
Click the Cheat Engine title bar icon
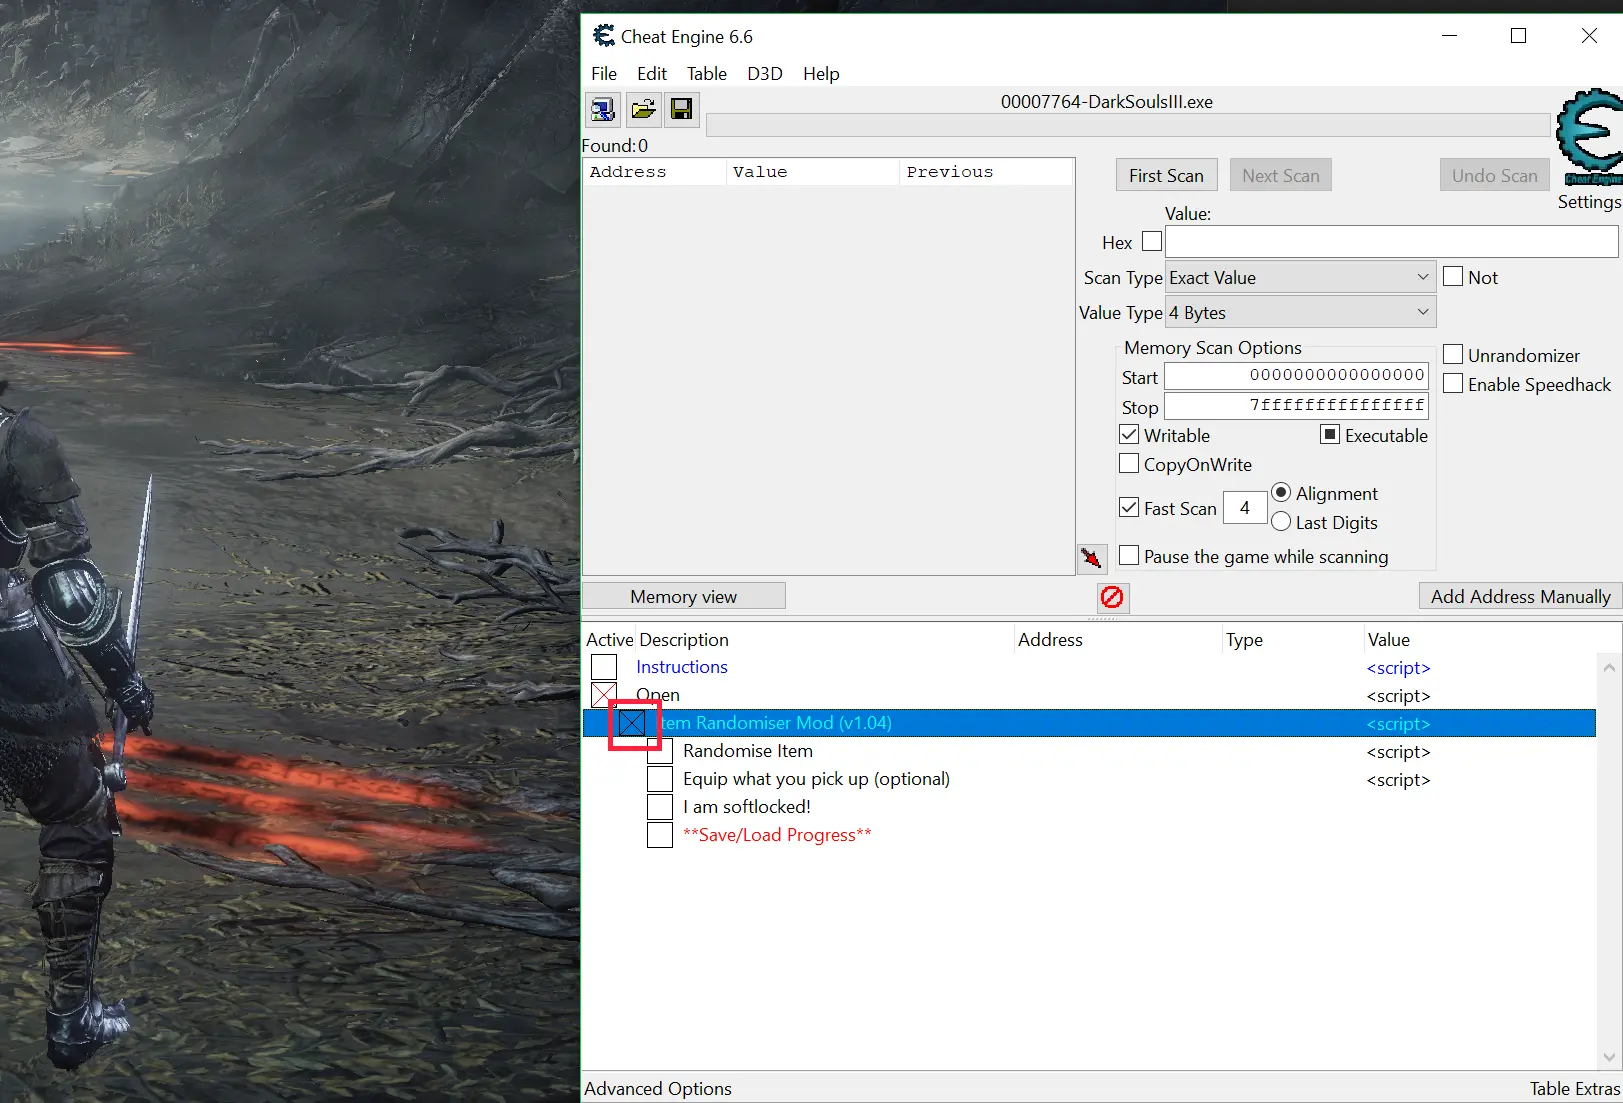tap(604, 36)
